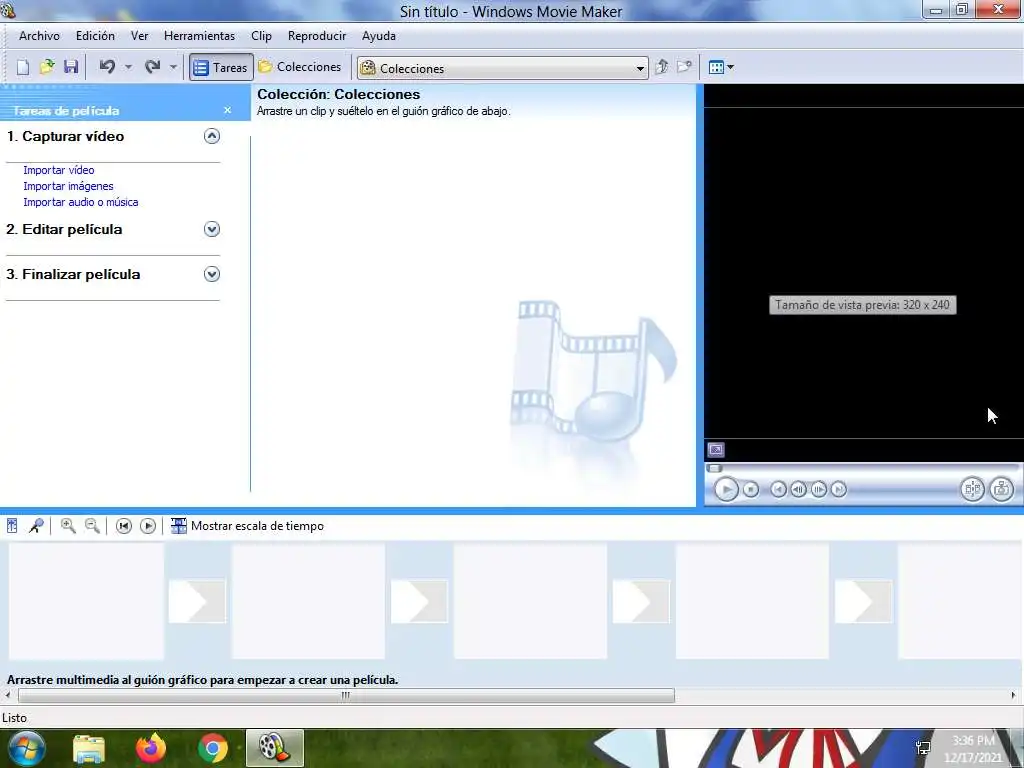Go back to the previous clip in monitor
This screenshot has height=768, width=1024.
tap(778, 490)
